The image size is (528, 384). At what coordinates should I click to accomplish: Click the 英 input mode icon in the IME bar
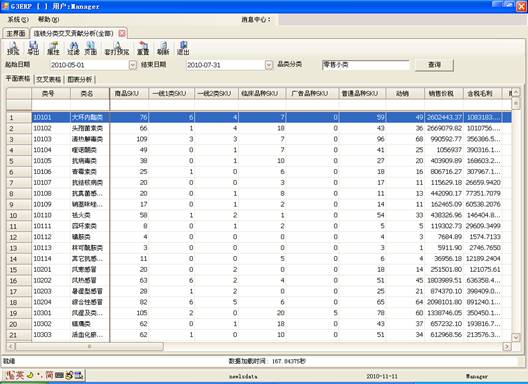19,375
